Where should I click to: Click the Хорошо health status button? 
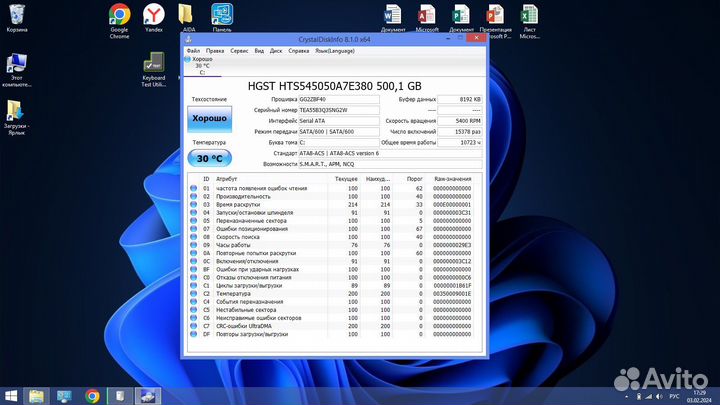click(209, 118)
